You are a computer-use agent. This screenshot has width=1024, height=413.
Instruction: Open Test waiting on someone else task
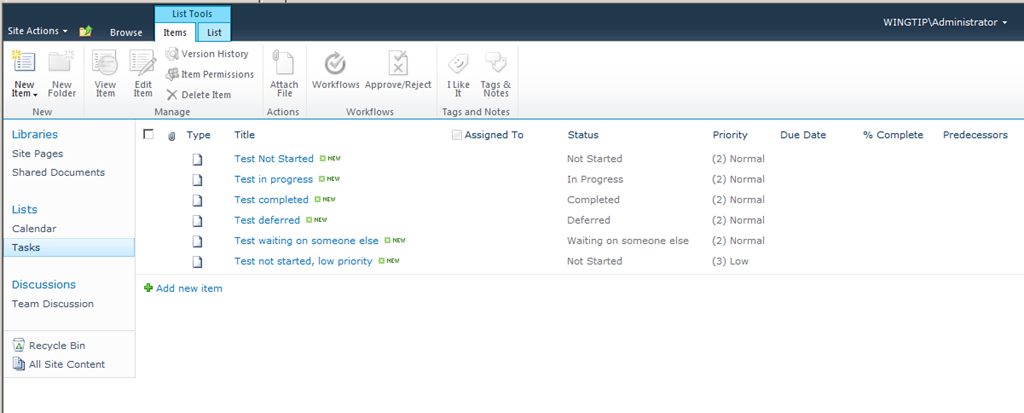click(306, 240)
